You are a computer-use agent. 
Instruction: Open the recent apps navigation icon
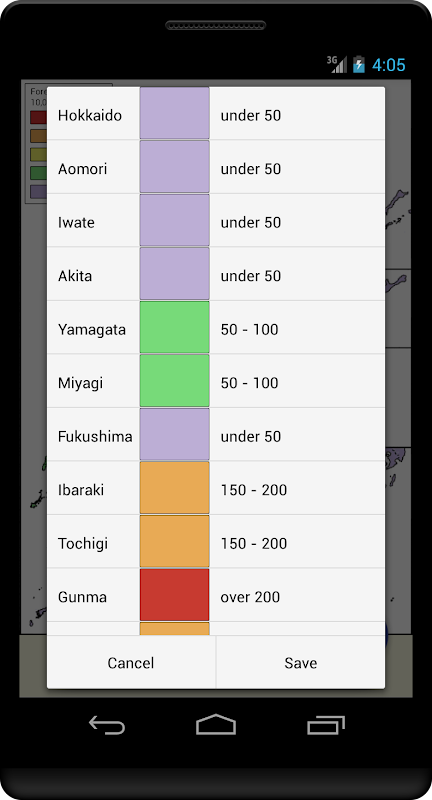[x=326, y=724]
